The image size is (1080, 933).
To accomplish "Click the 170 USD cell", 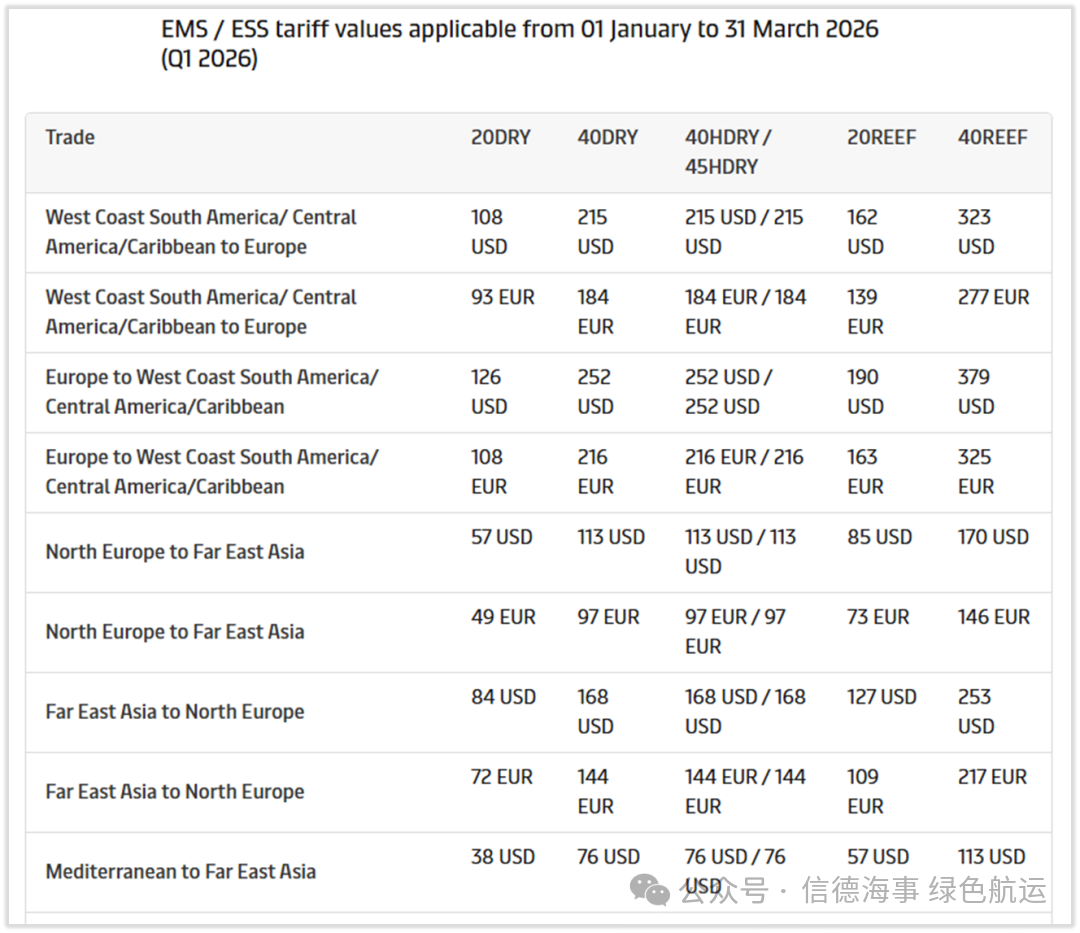I will tap(992, 537).
